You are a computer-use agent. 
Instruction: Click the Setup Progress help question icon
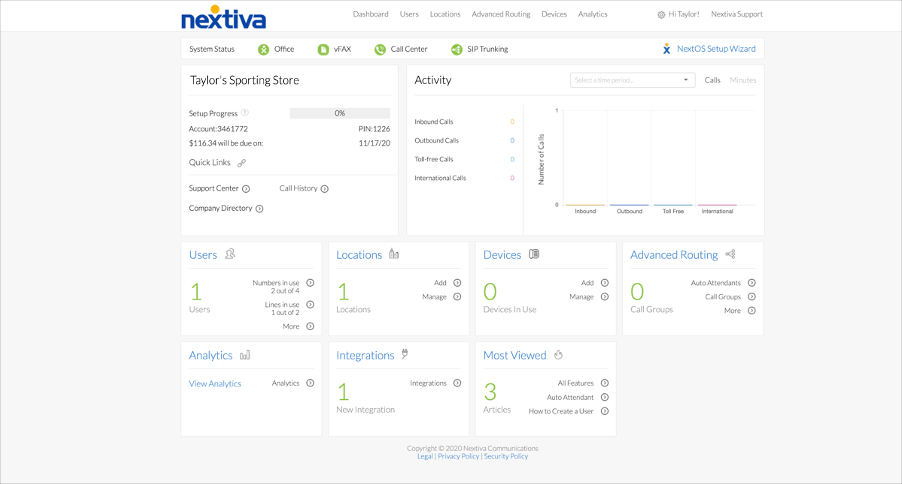[x=244, y=113]
